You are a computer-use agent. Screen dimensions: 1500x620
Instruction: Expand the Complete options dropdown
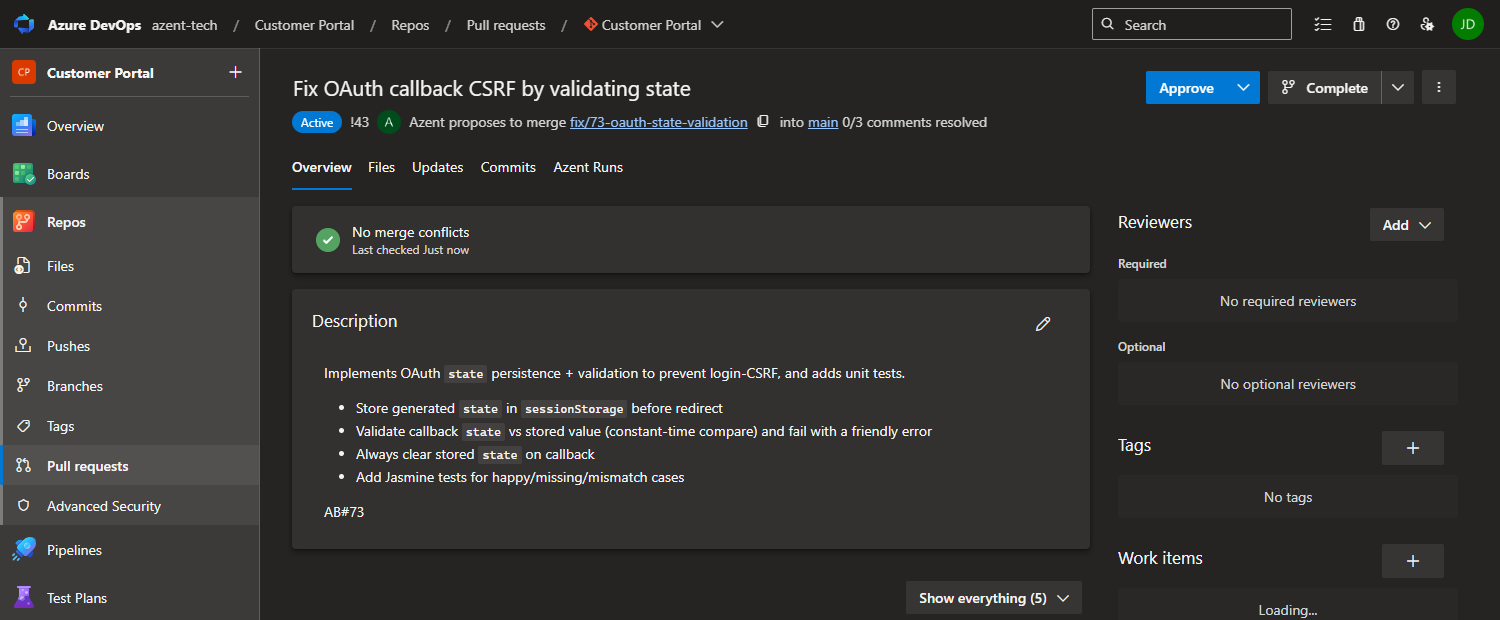pos(1398,88)
